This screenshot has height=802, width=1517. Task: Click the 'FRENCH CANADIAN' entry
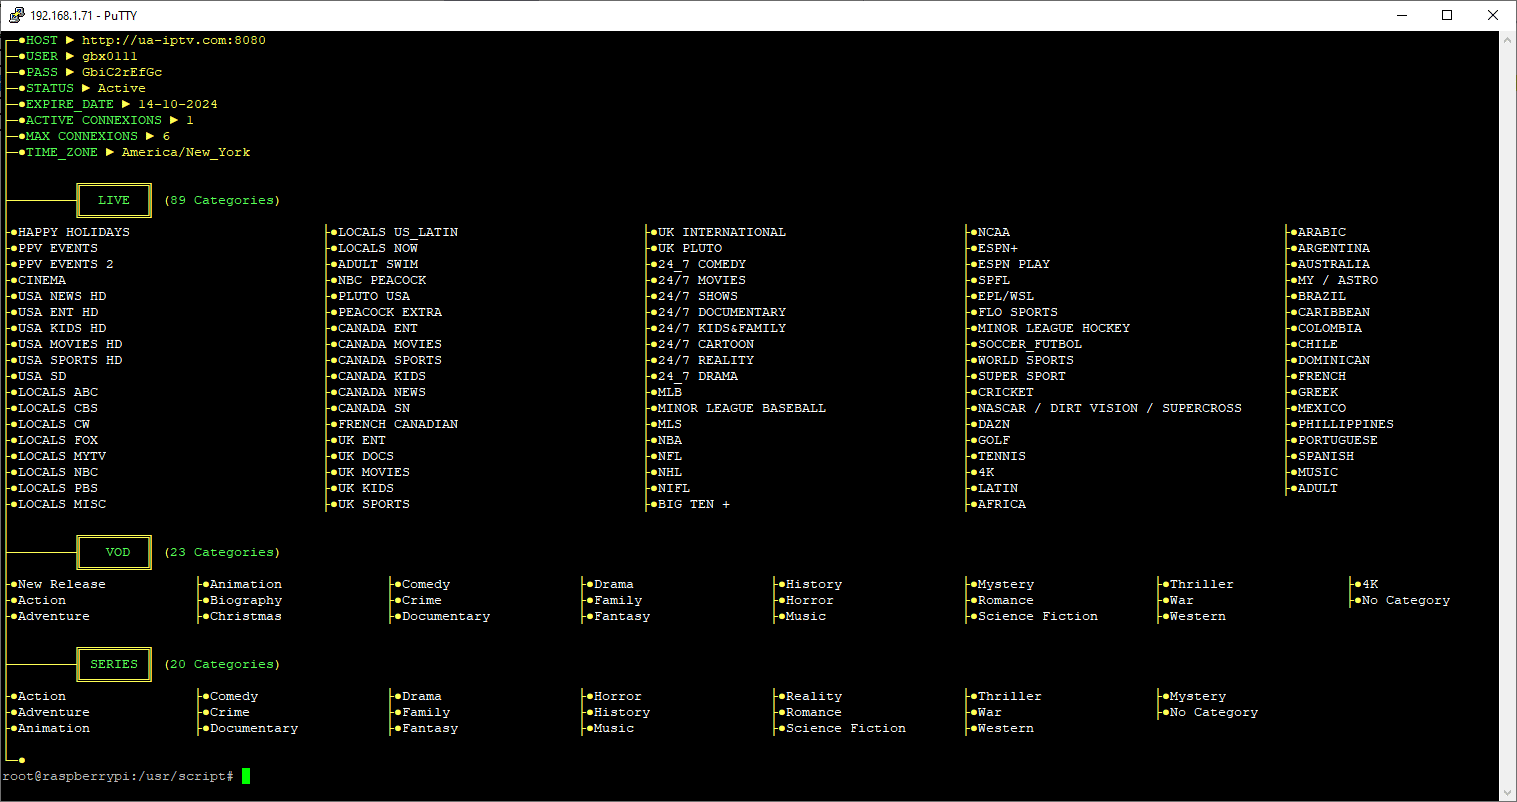tap(398, 424)
